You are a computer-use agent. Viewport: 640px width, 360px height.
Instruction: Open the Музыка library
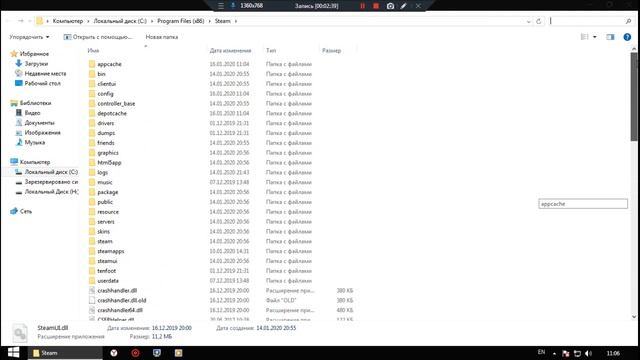(35, 142)
